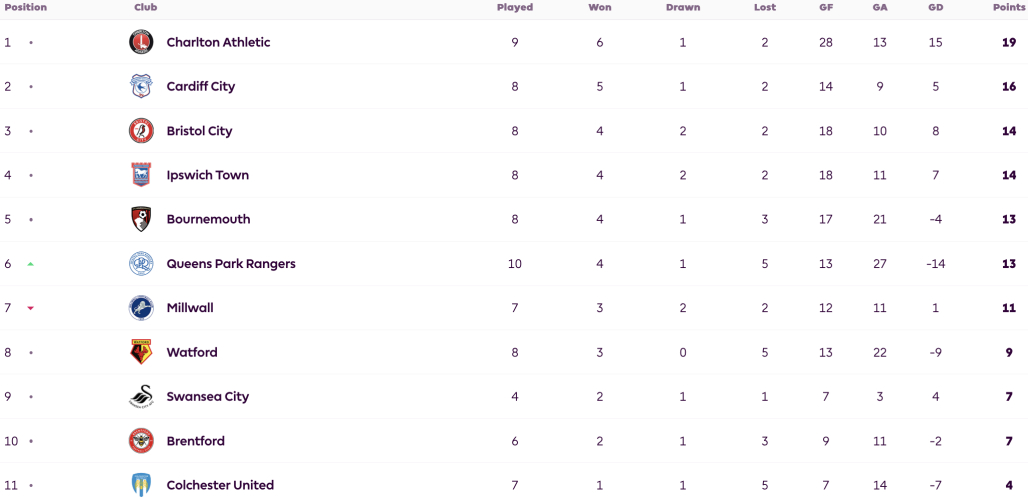Click the Queens Park Rangers crest
This screenshot has width=1028, height=500.
[x=141, y=264]
